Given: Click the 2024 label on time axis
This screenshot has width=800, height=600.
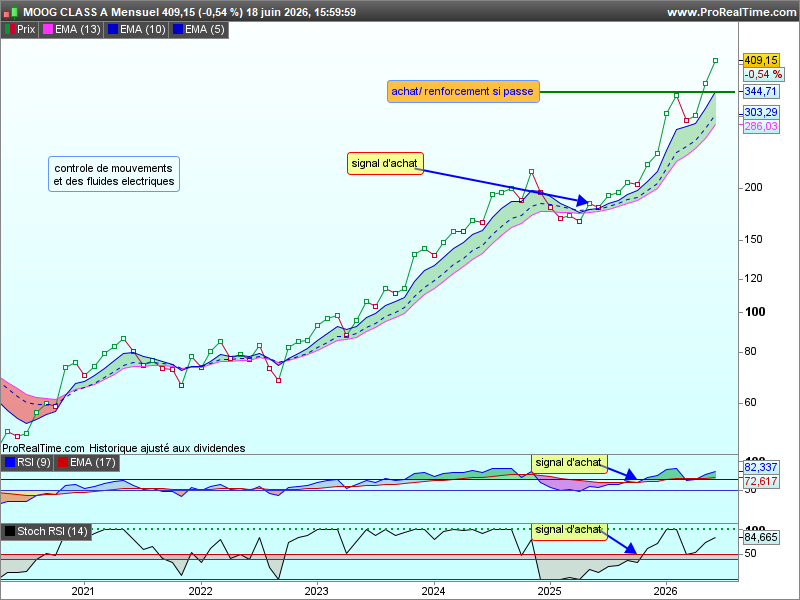Looking at the screenshot, I should tap(434, 591).
